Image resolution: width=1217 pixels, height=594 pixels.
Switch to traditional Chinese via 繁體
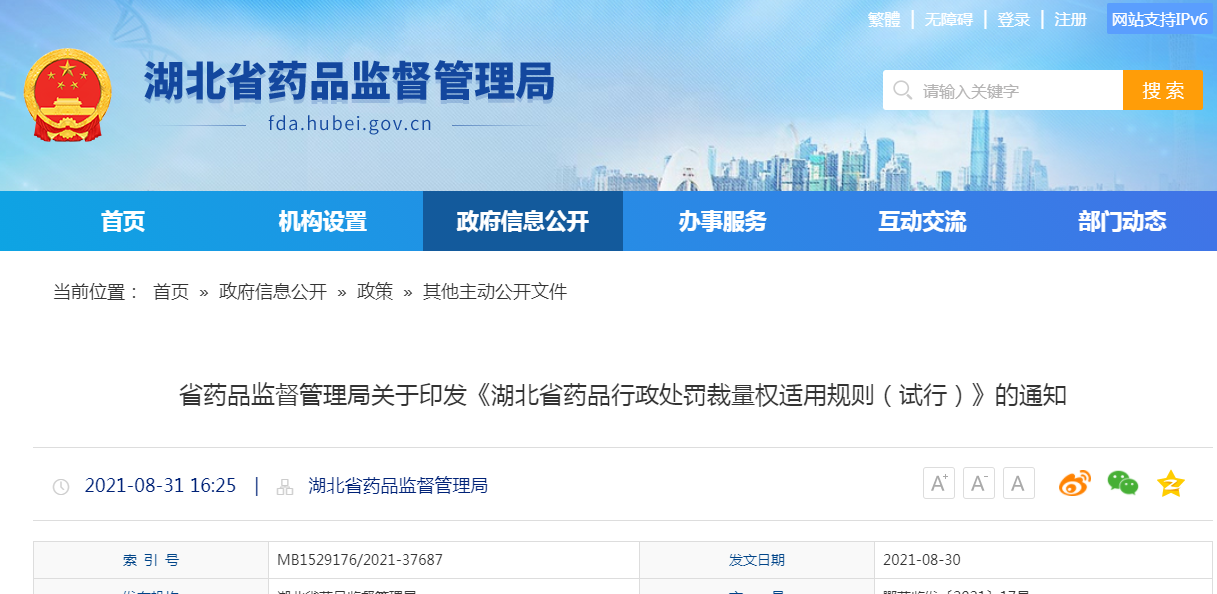[884, 19]
